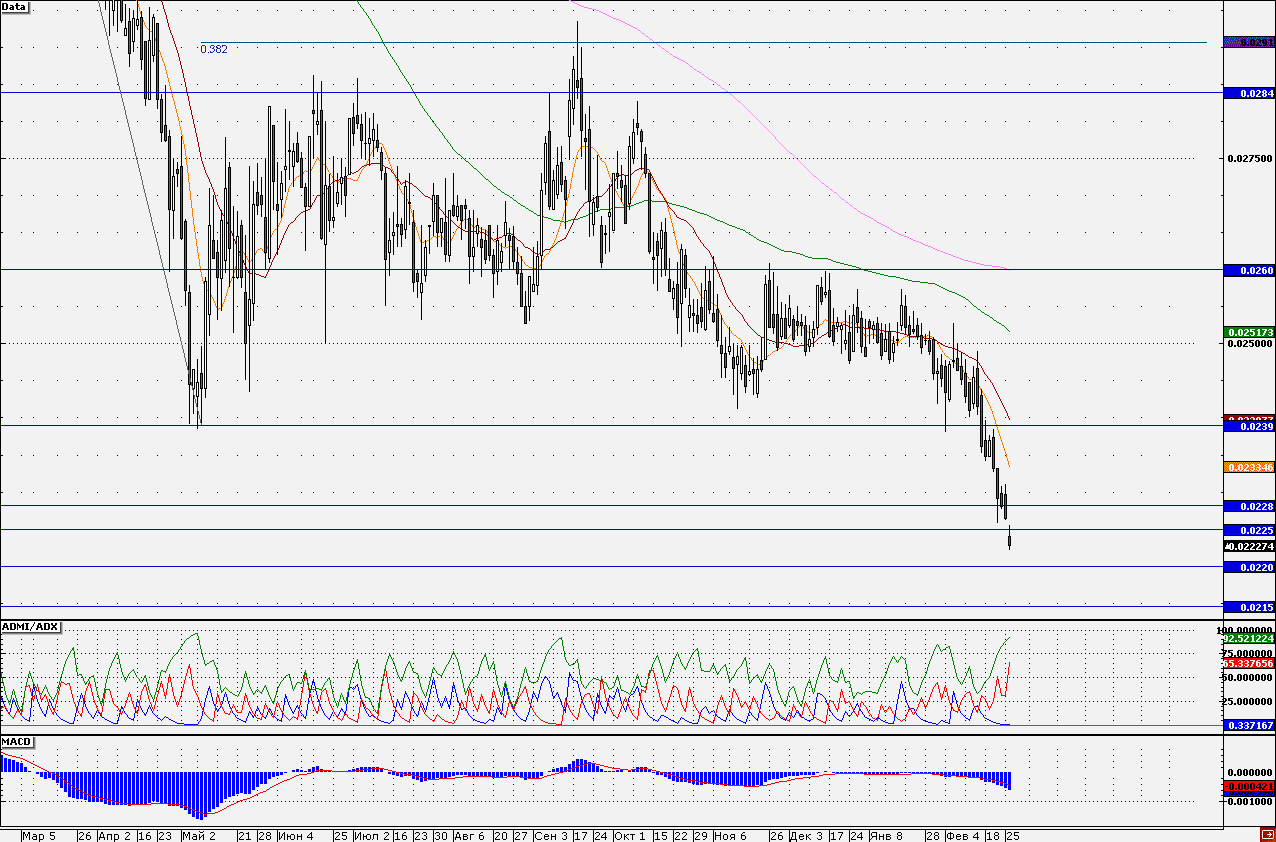Click the red 65.337656 indicator value
This screenshot has width=1276, height=842.
click(x=1249, y=662)
